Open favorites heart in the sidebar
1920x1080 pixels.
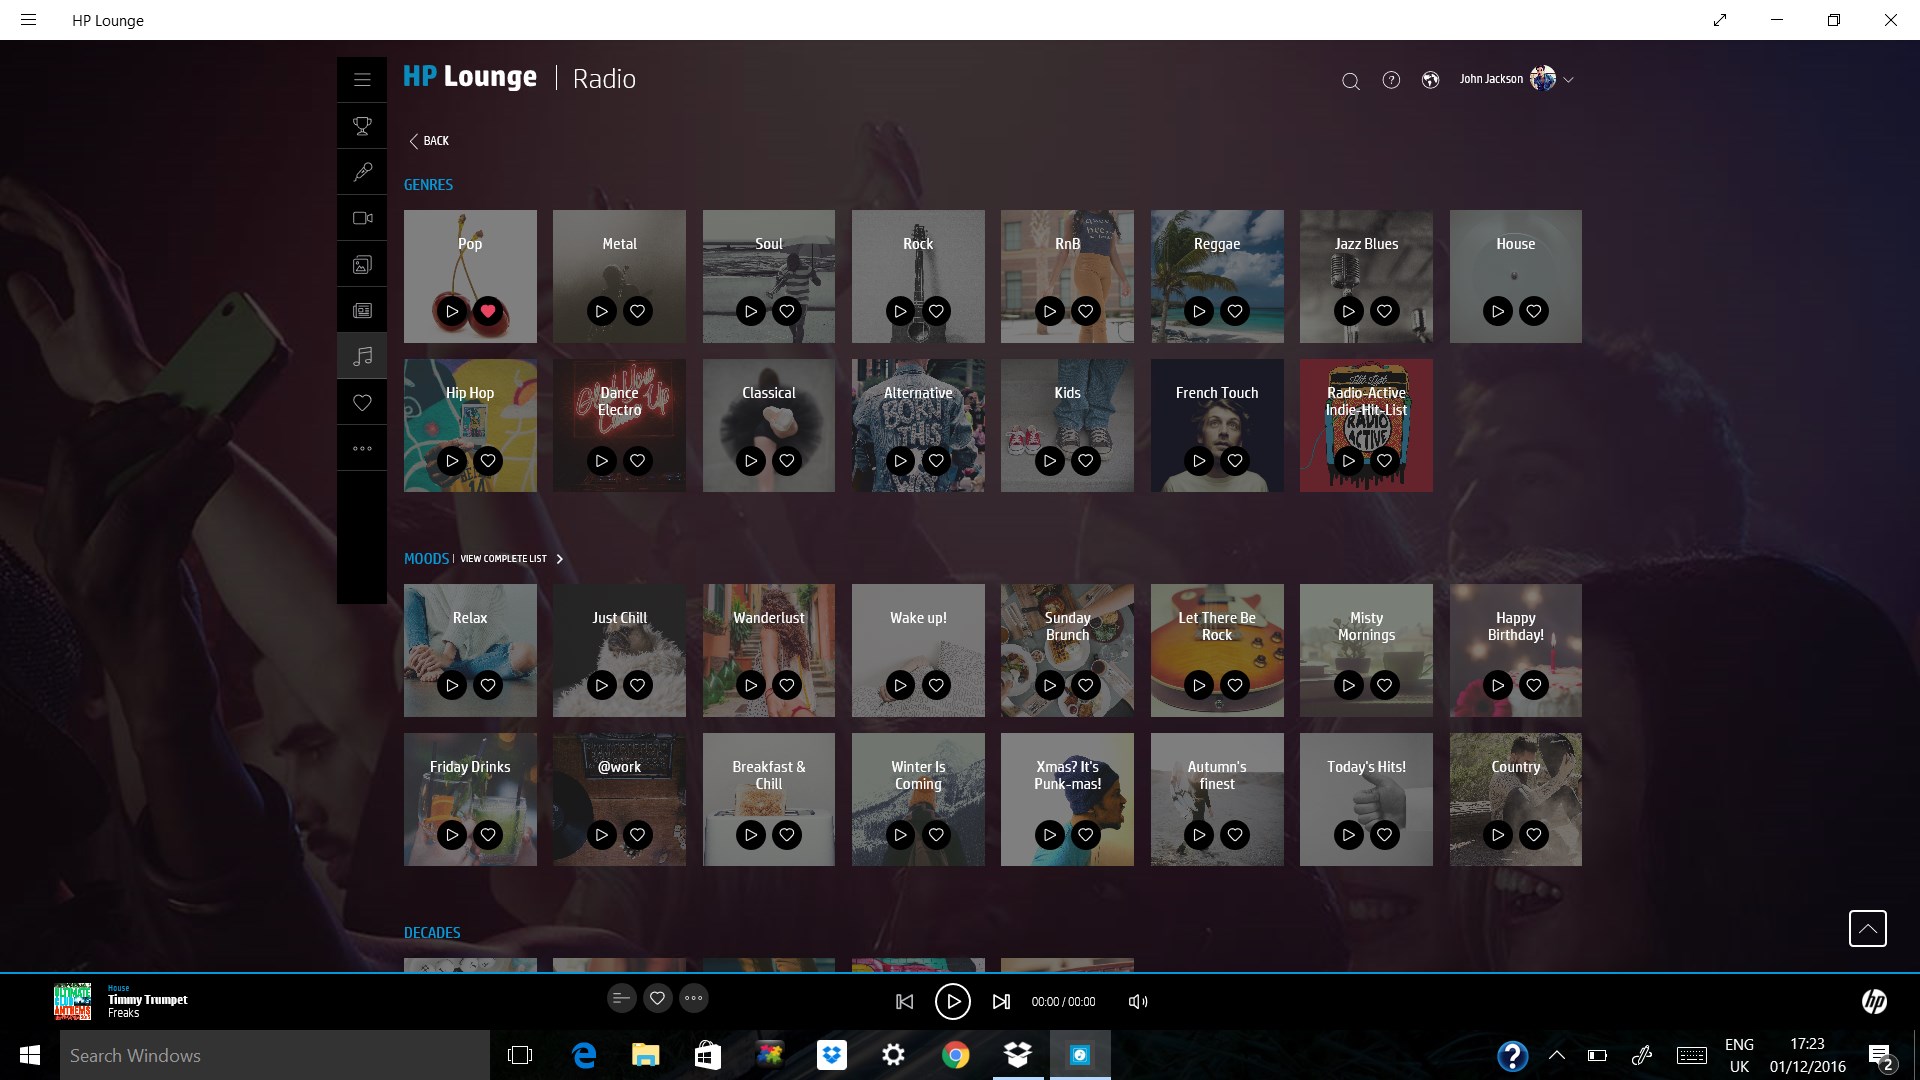tap(362, 402)
